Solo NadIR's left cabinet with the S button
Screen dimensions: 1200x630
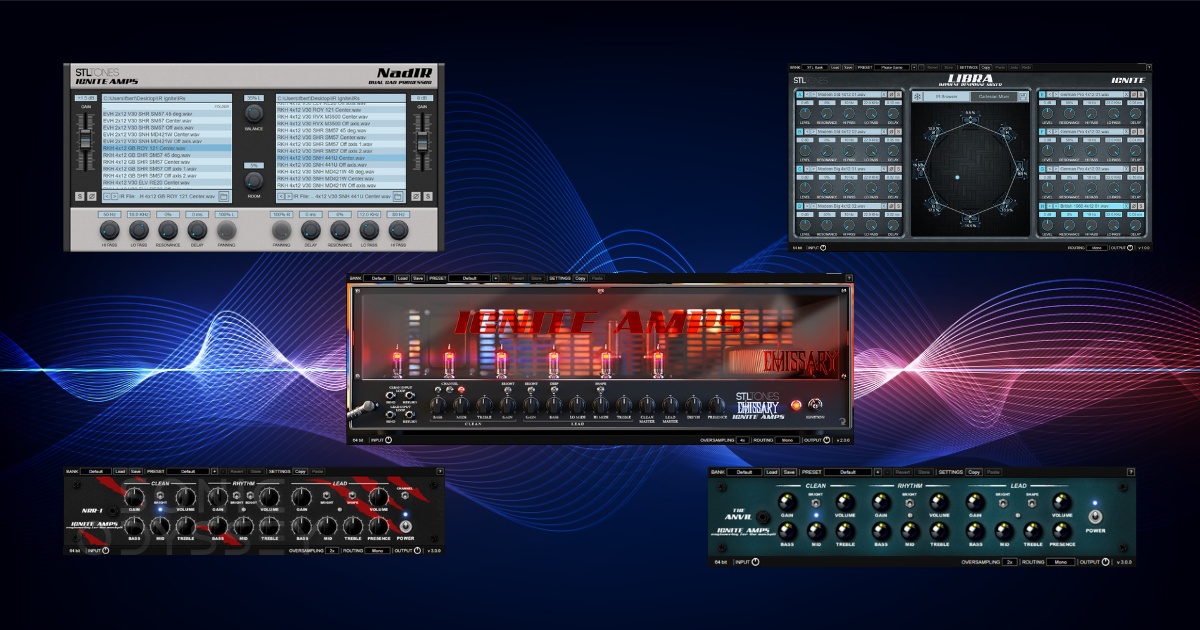pos(78,197)
